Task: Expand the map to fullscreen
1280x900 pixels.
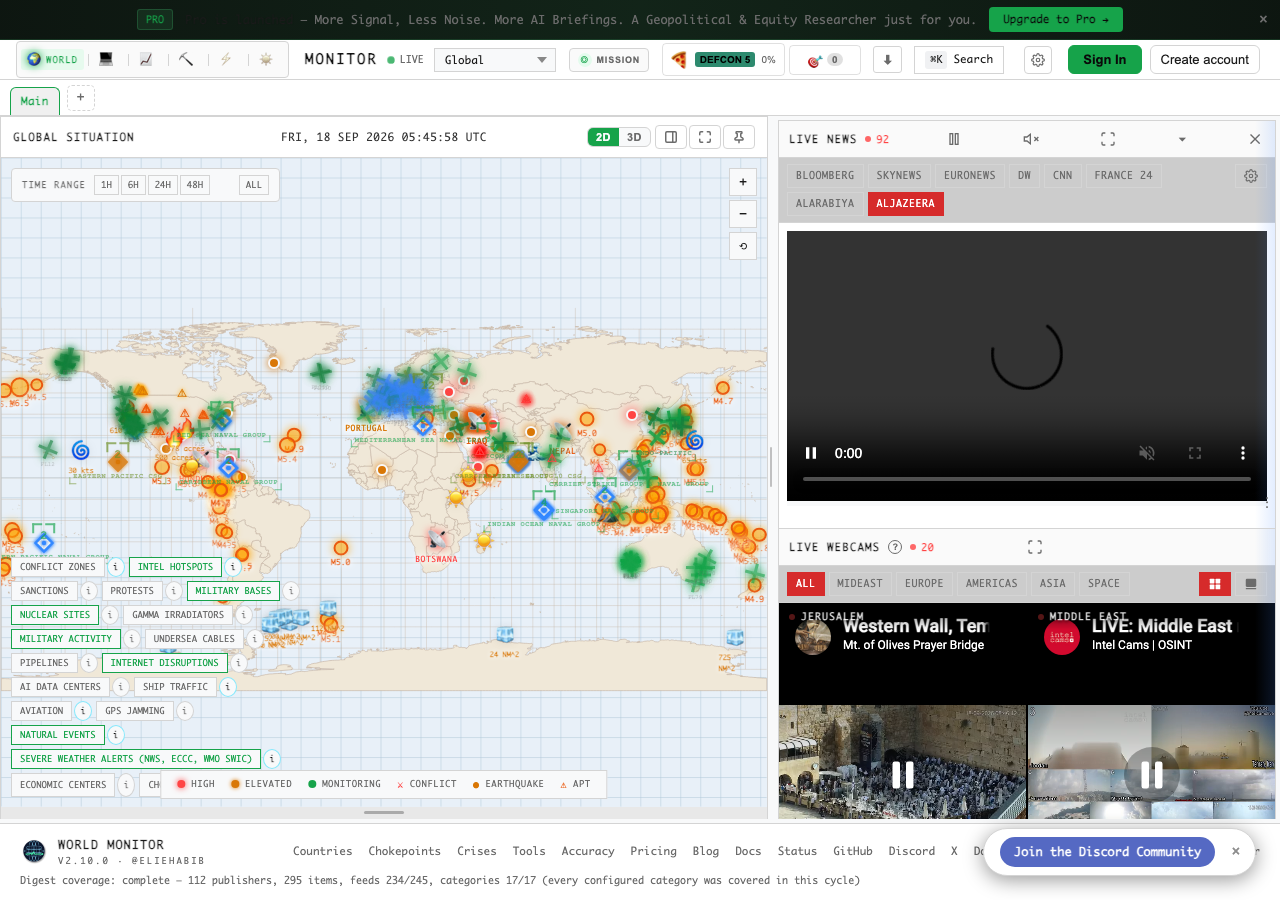Action: 705,137
